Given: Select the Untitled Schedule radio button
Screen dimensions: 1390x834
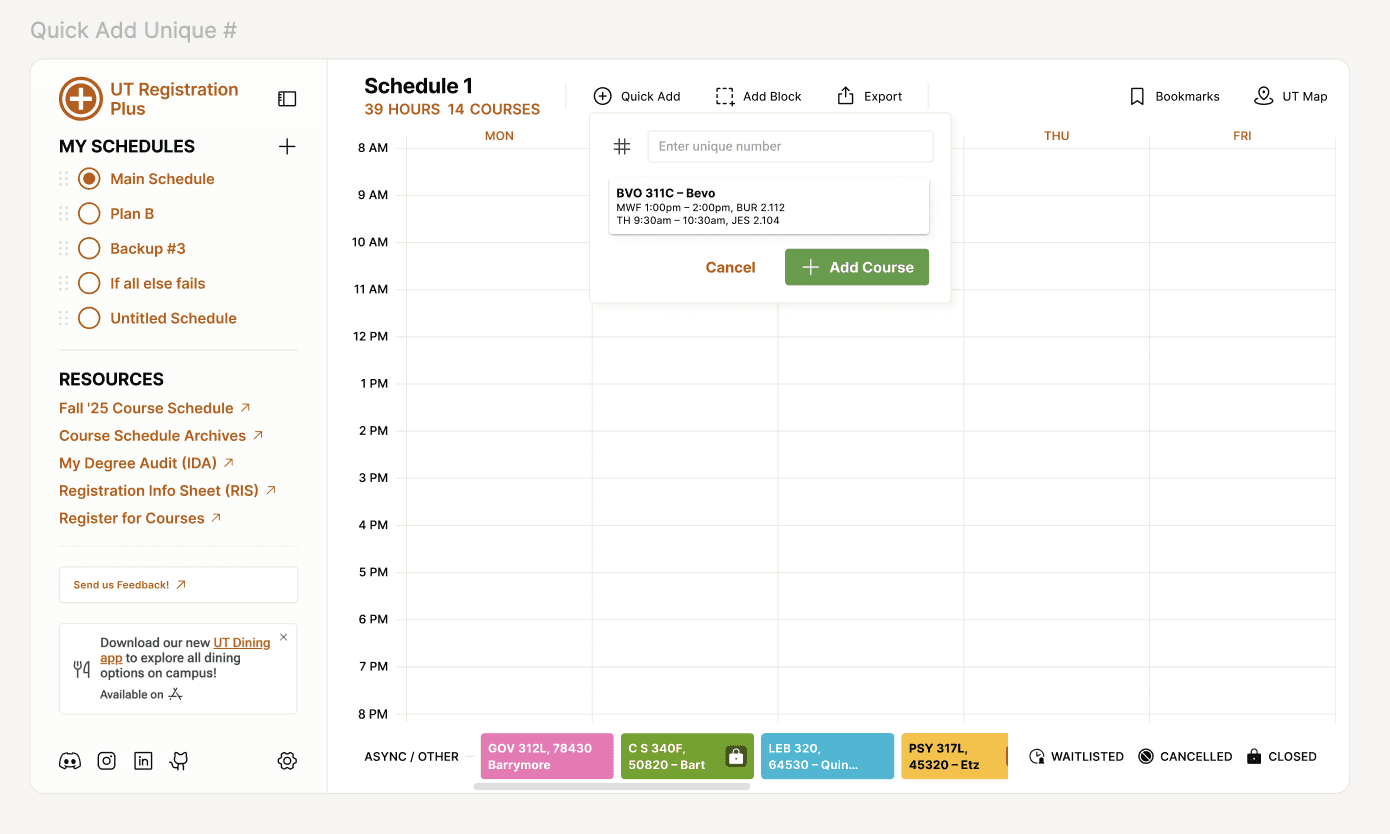Looking at the screenshot, I should [x=89, y=318].
